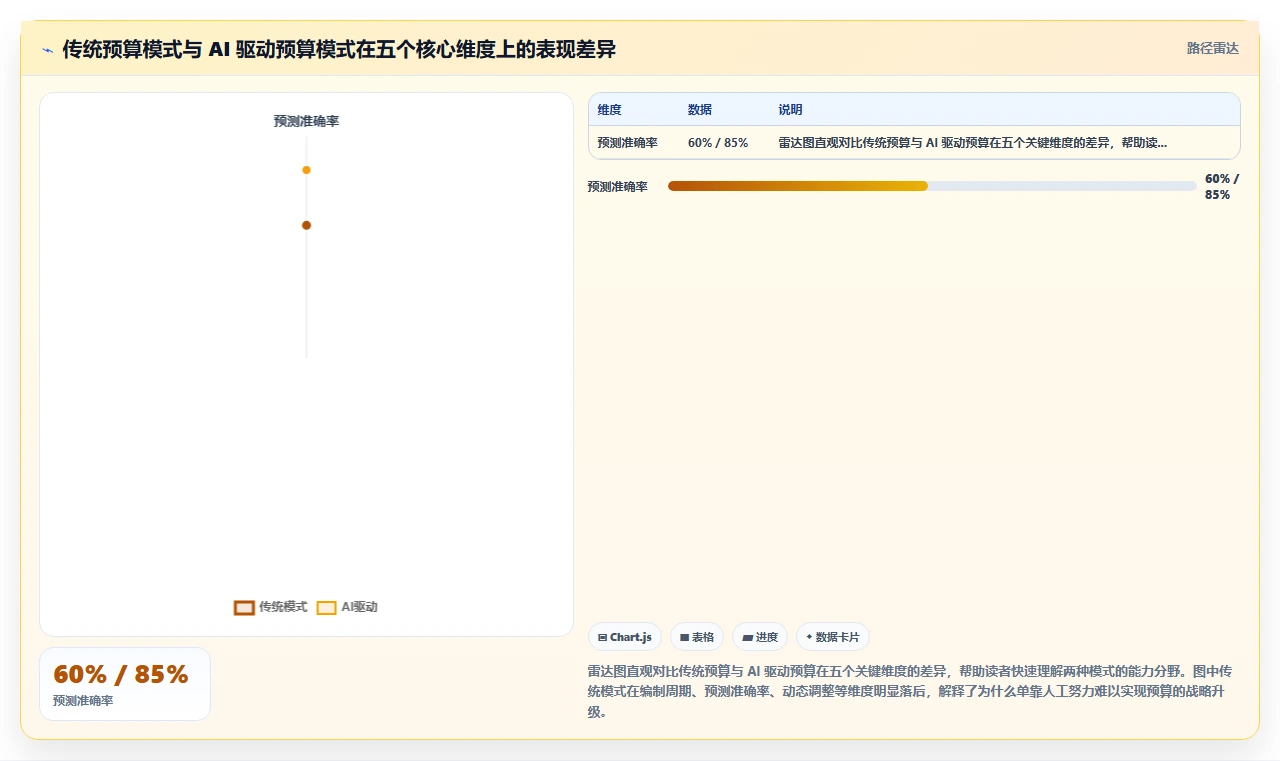Click the 数据 column header
This screenshot has width=1280, height=761.
700,110
